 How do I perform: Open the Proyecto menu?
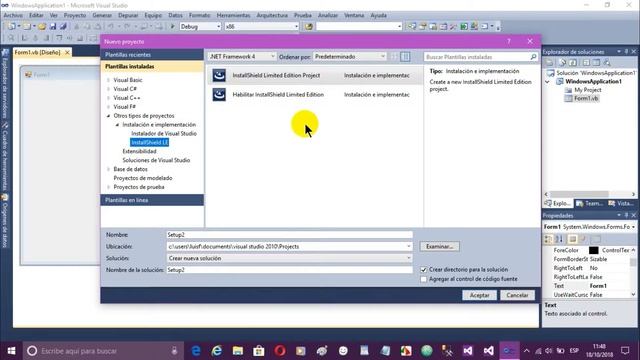[x=75, y=15]
